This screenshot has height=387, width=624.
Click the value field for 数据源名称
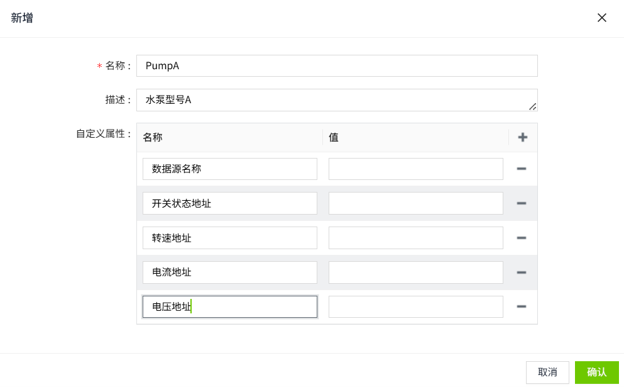coord(416,169)
